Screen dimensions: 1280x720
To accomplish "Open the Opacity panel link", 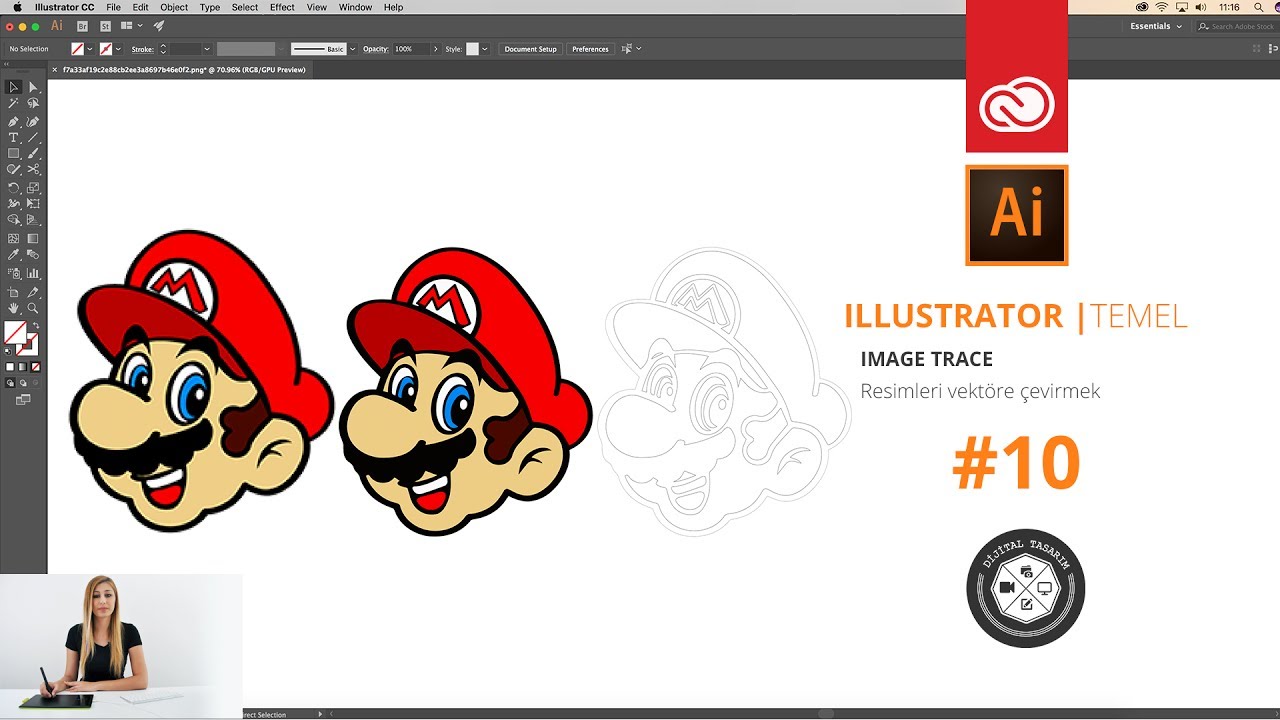I will tap(376, 49).
